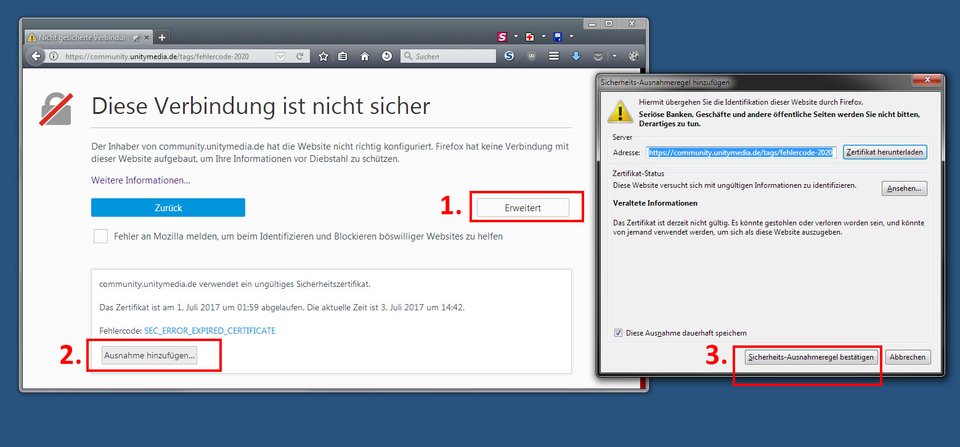This screenshot has width=960, height=447.
Task: Go to the home page icon
Action: pos(365,56)
